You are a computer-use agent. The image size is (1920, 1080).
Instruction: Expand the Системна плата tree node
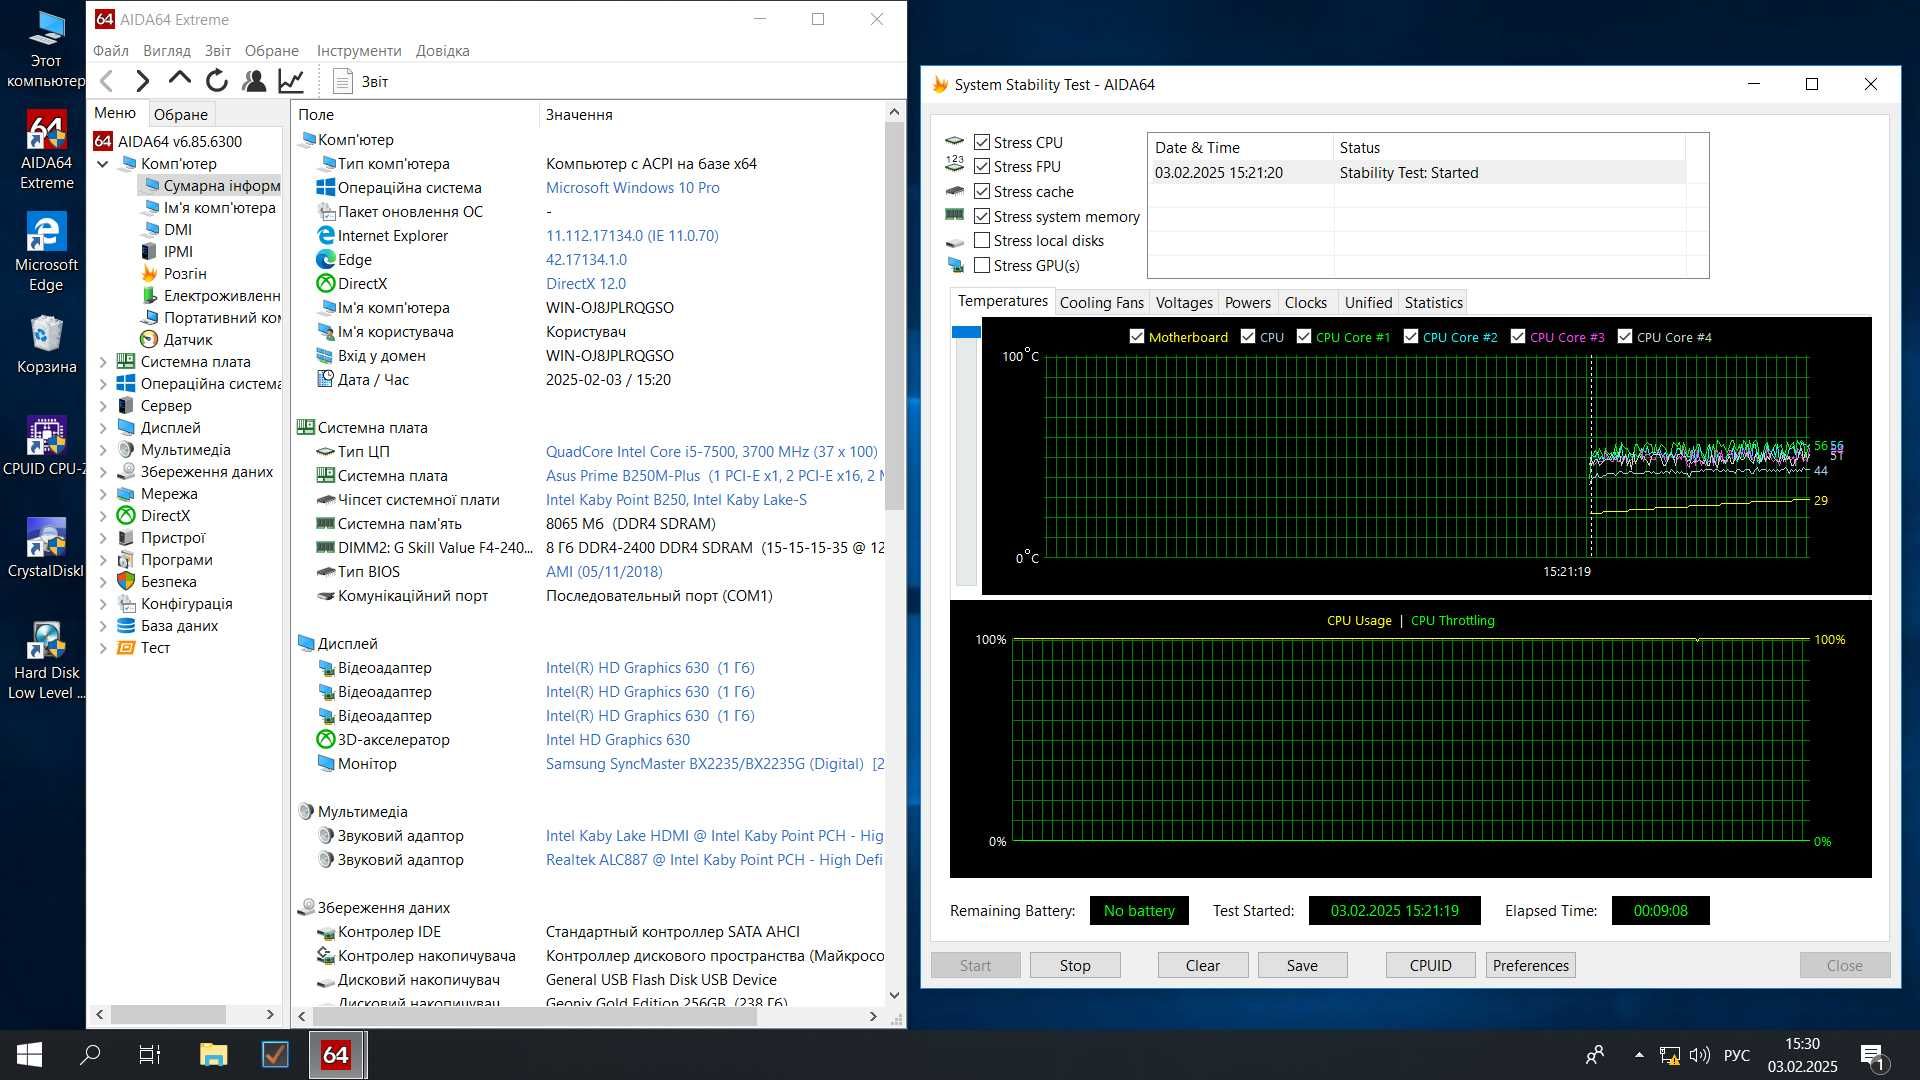[x=103, y=361]
